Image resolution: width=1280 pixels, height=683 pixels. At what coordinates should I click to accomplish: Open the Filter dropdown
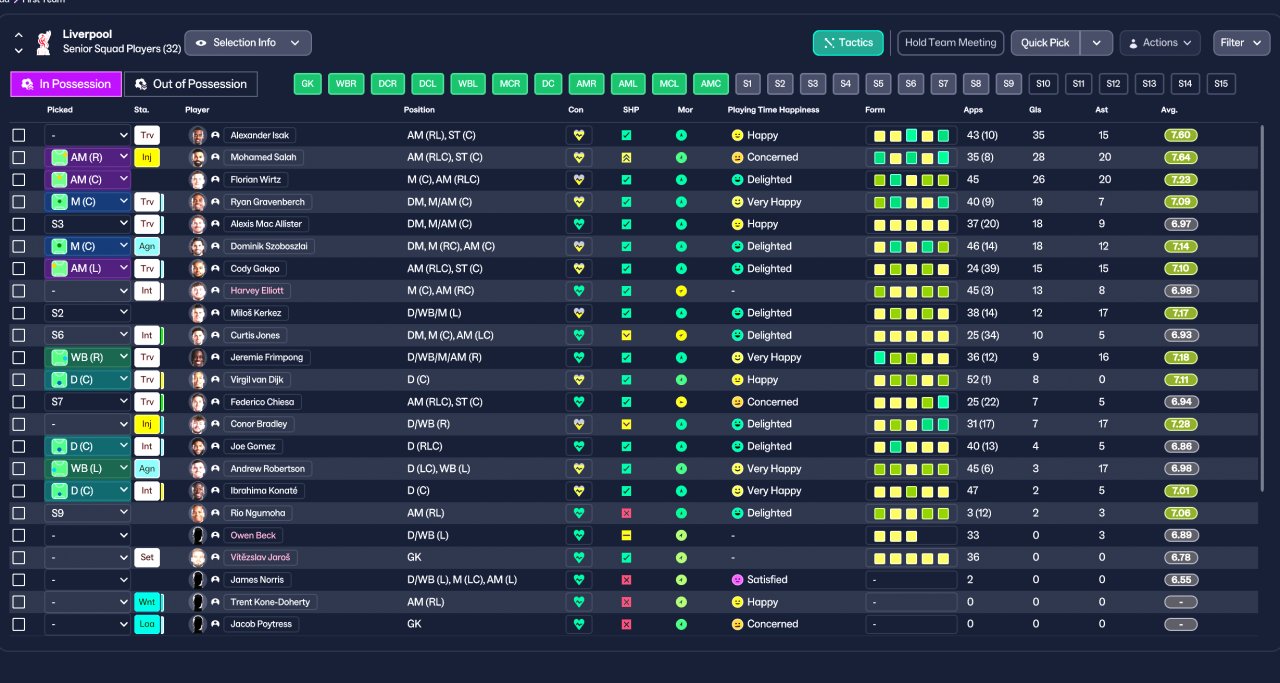click(1241, 43)
